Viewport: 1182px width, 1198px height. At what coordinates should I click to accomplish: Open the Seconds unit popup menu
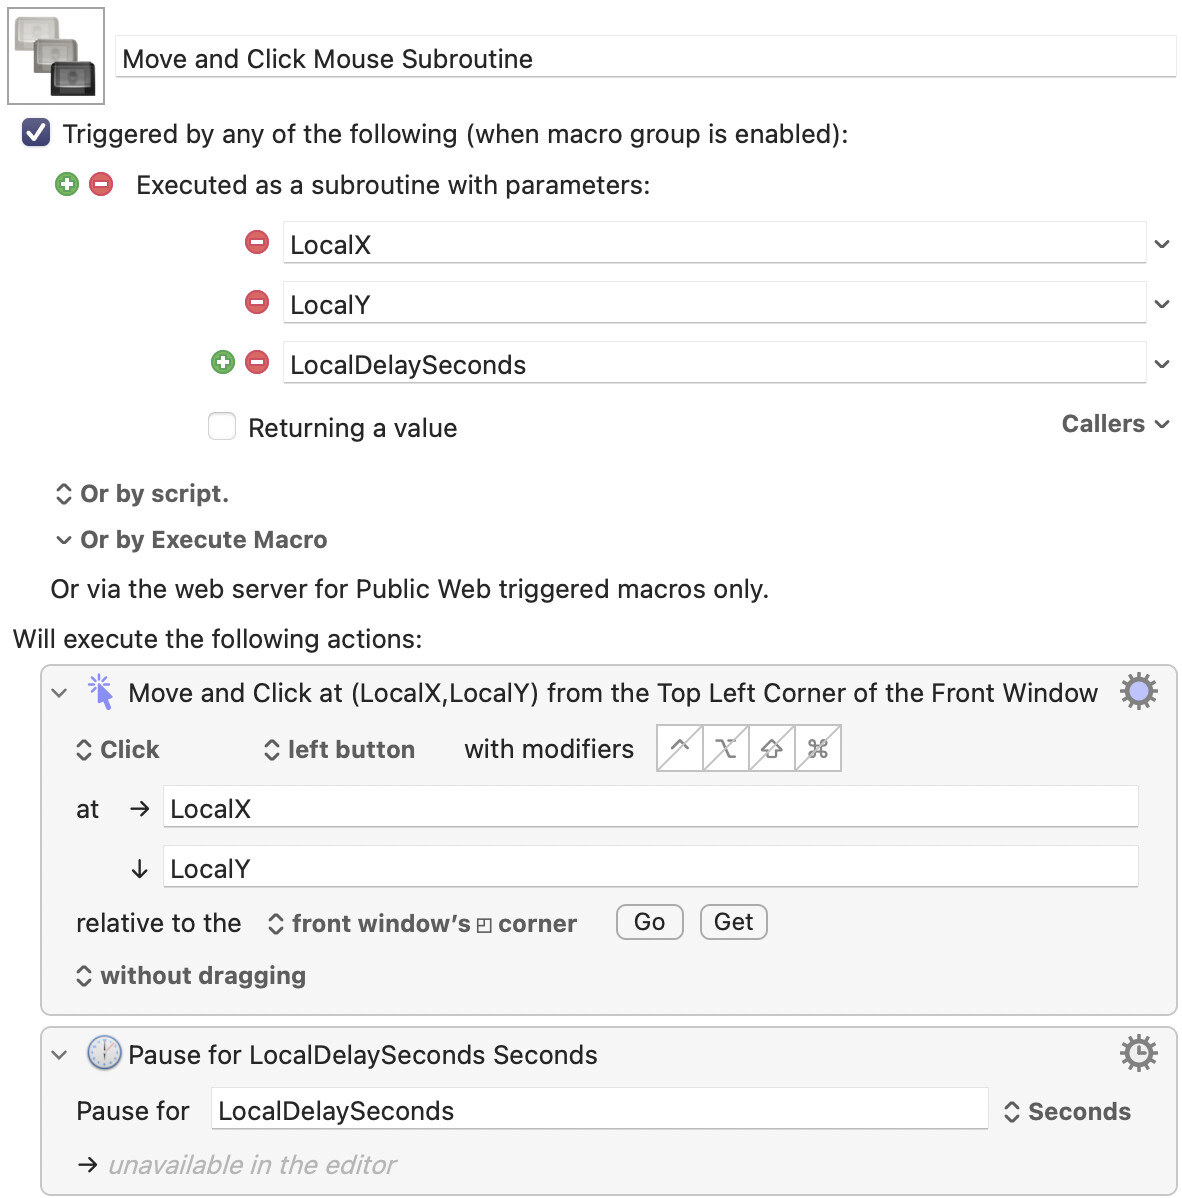[1068, 1112]
